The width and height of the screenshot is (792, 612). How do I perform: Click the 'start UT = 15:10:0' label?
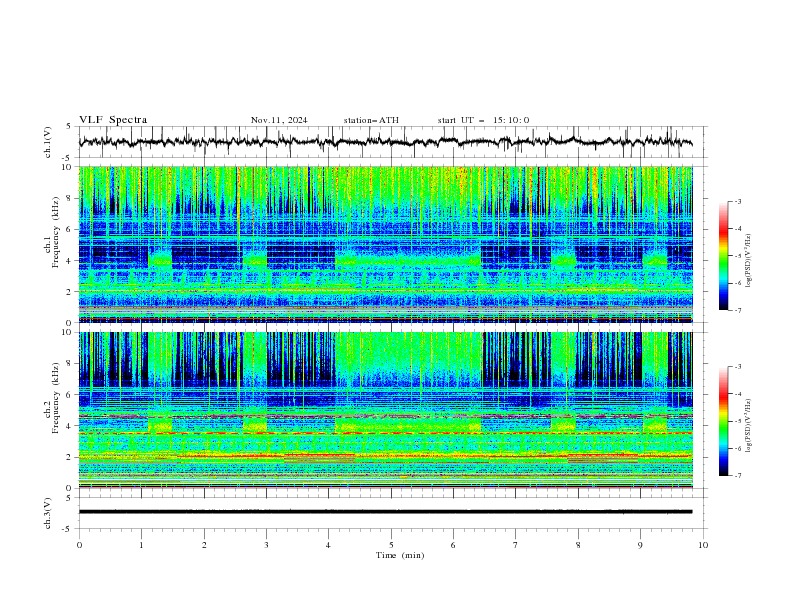tap(483, 120)
